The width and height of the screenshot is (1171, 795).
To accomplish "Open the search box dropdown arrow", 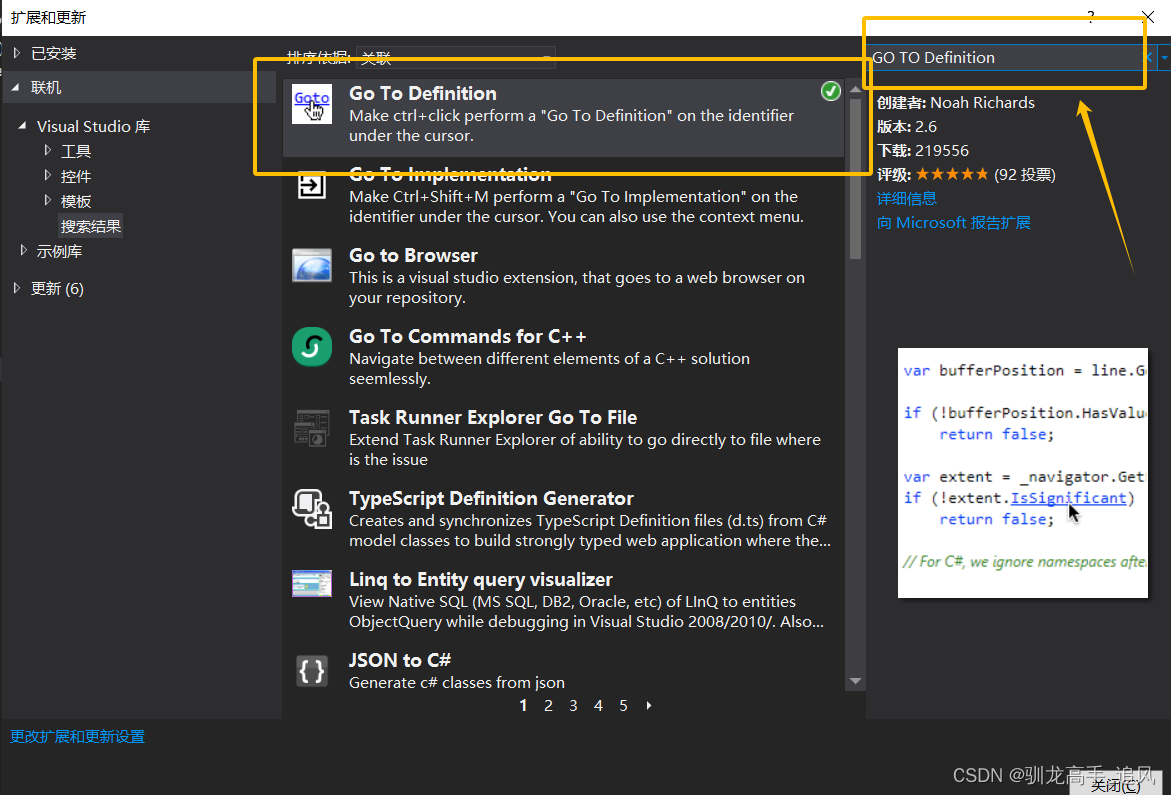I will pyautogui.click(x=1164, y=57).
